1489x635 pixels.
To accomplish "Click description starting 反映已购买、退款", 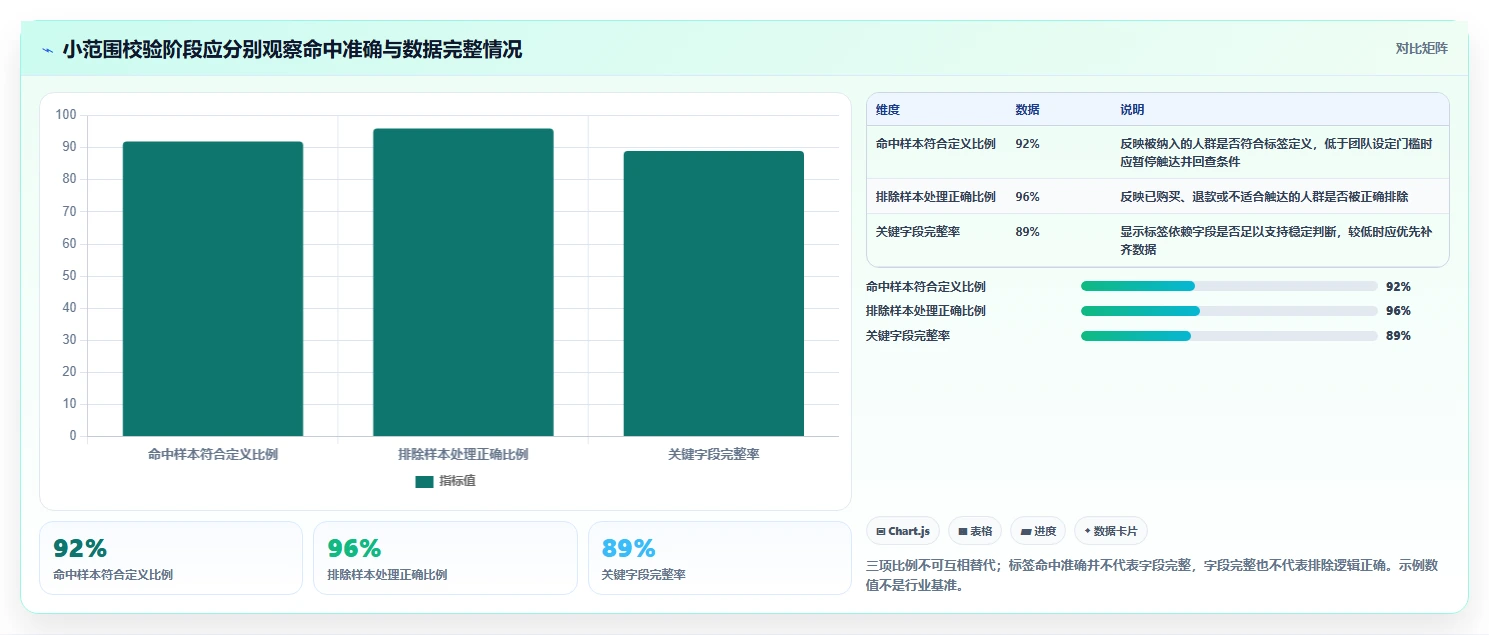I will (1265, 197).
